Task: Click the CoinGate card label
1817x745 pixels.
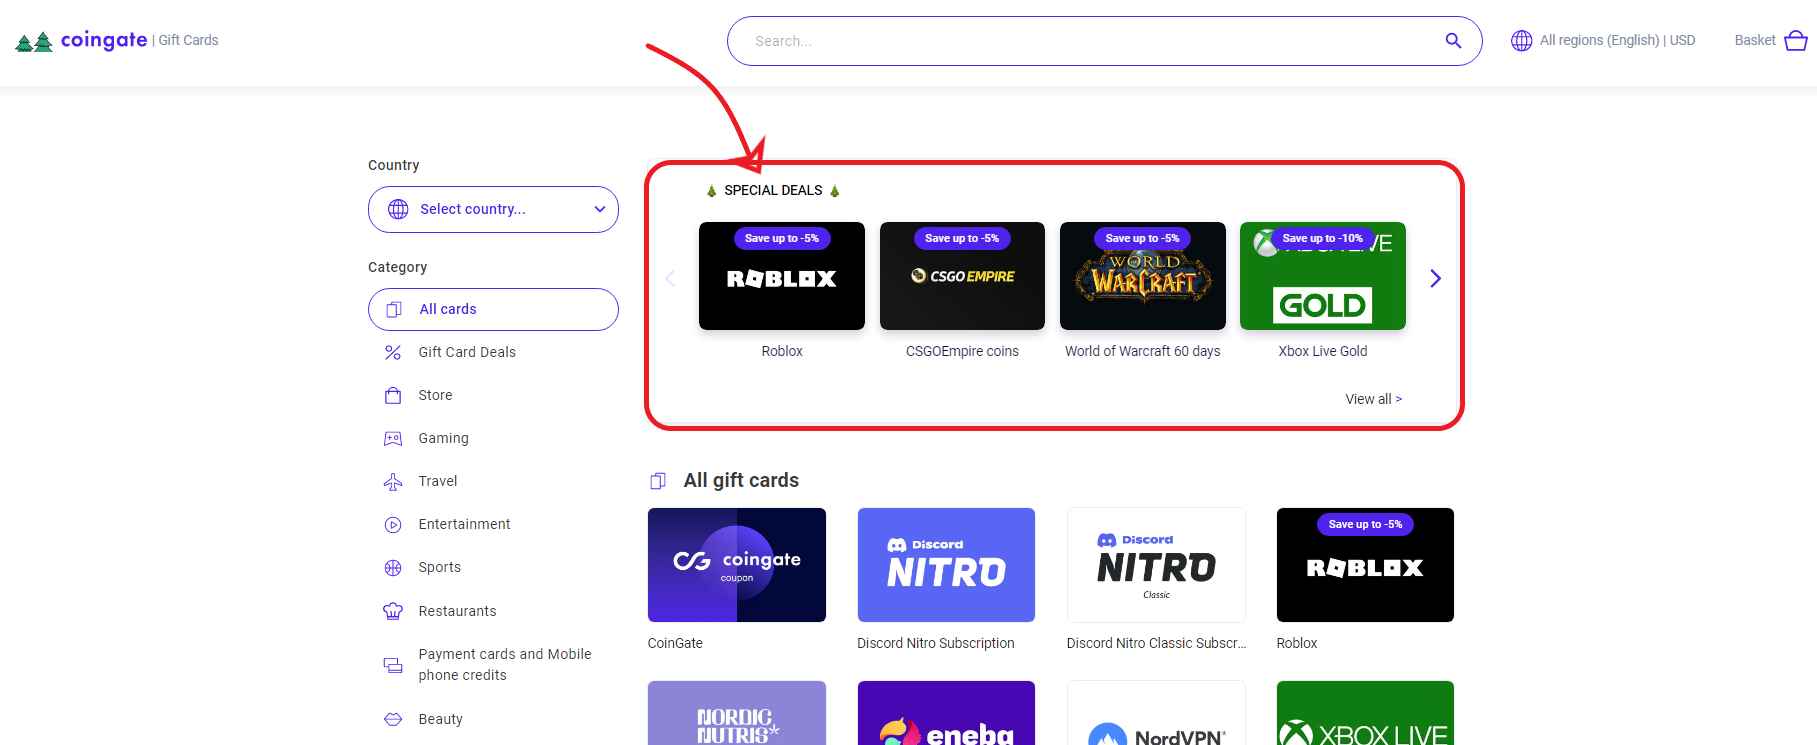Action: (x=675, y=644)
